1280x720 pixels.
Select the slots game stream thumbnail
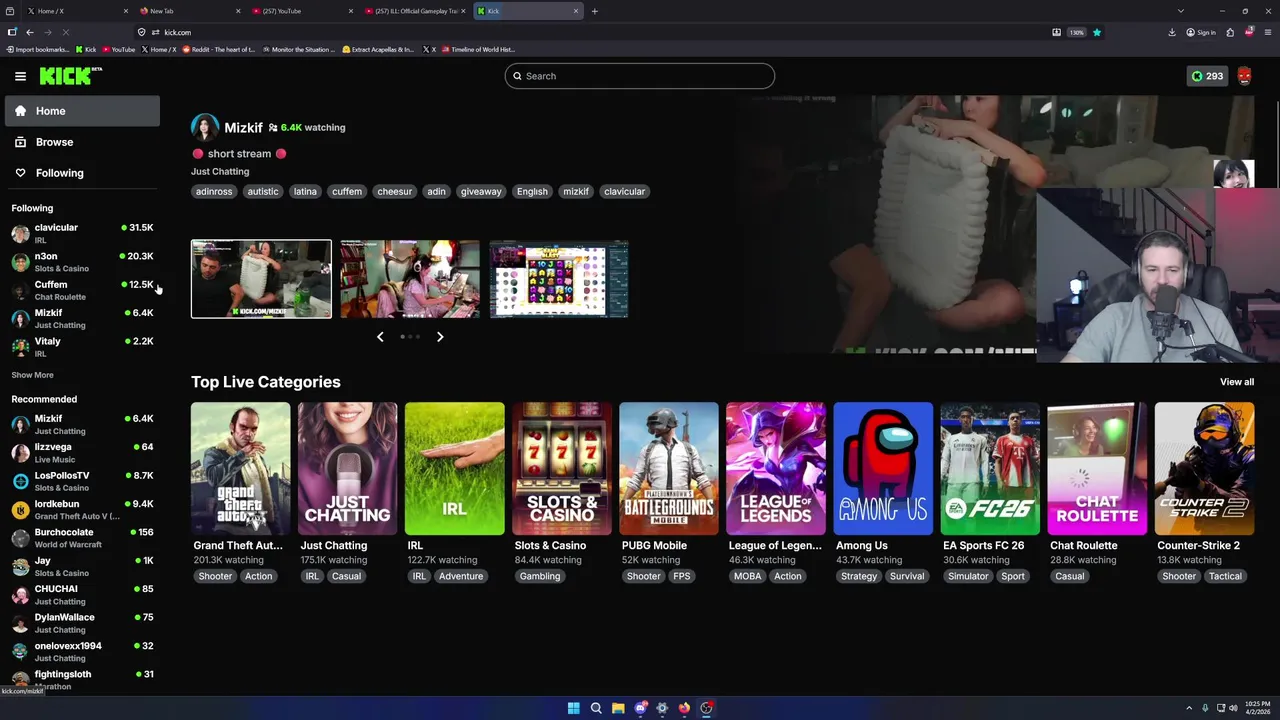click(559, 279)
